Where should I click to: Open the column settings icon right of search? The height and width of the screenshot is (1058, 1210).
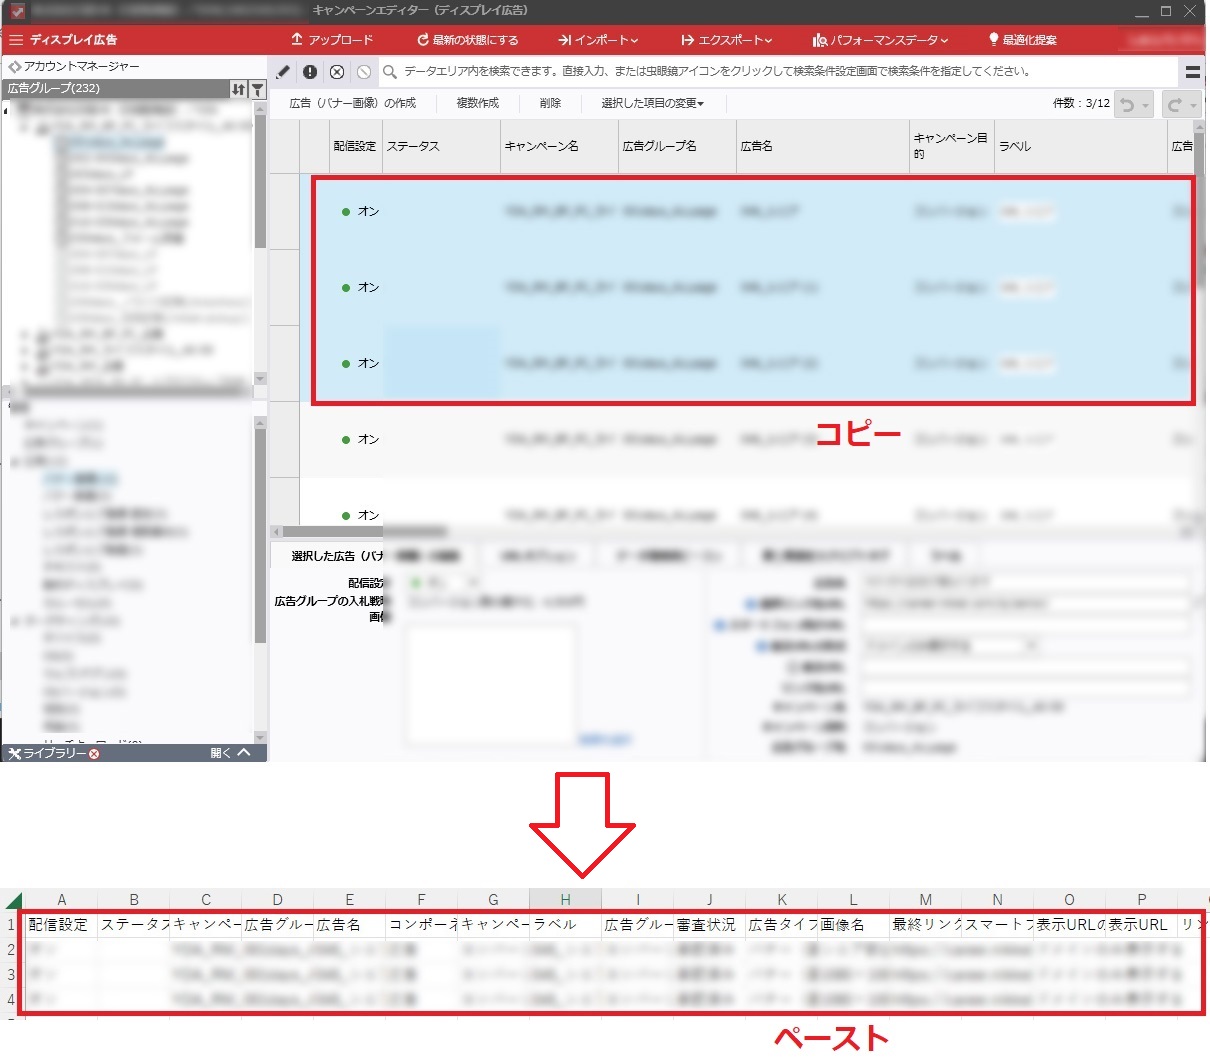1192,72
